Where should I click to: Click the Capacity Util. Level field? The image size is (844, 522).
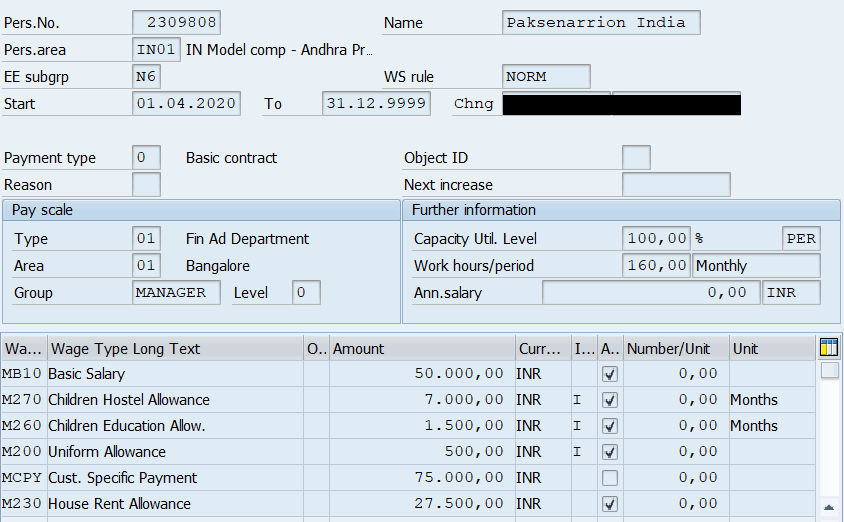click(656, 239)
